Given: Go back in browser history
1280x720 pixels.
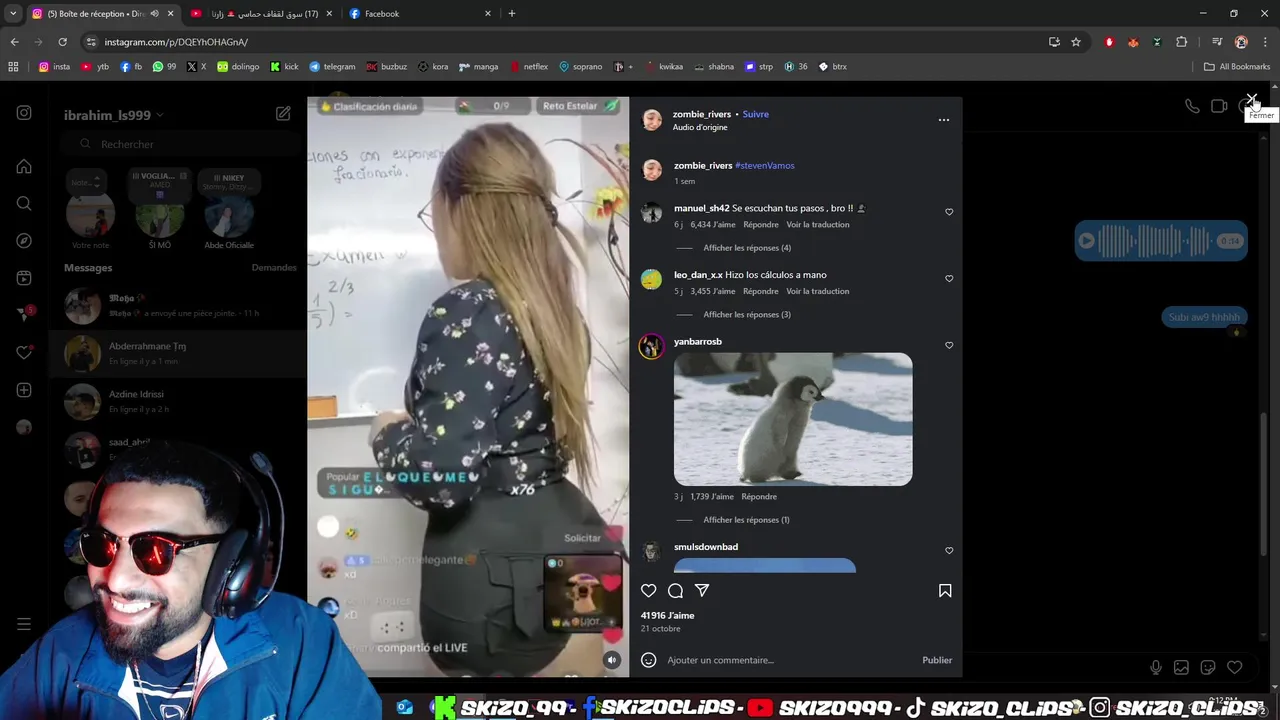Looking at the screenshot, I should tap(14, 42).
